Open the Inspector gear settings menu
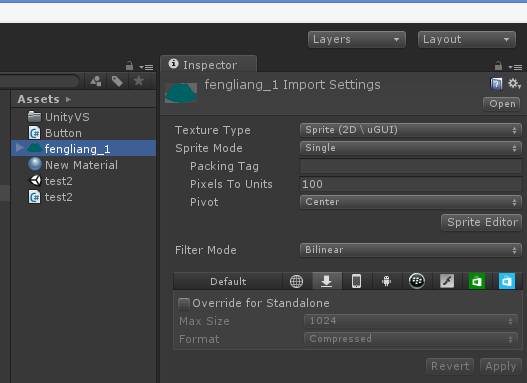Image resolution: width=527 pixels, height=383 pixels. [x=514, y=84]
